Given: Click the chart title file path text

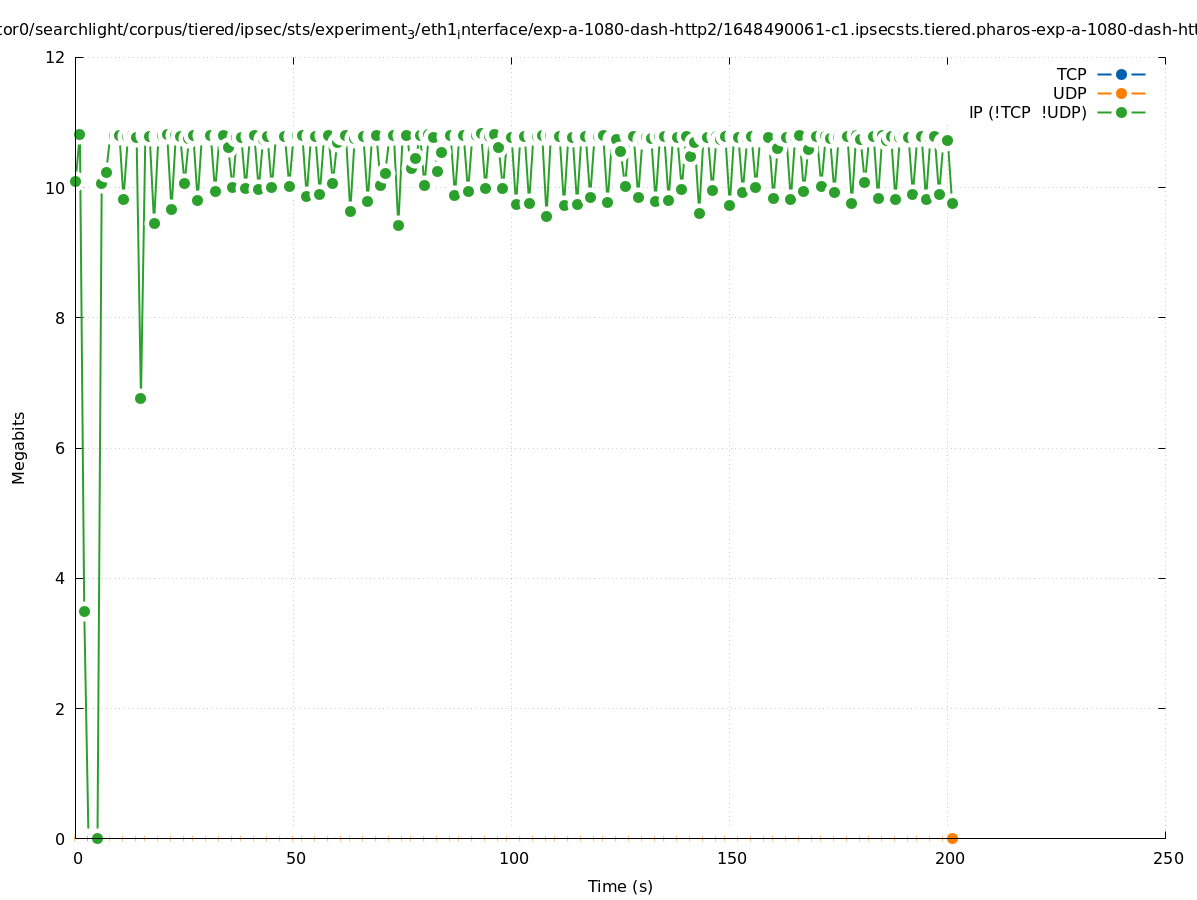Looking at the screenshot, I should tap(598, 30).
